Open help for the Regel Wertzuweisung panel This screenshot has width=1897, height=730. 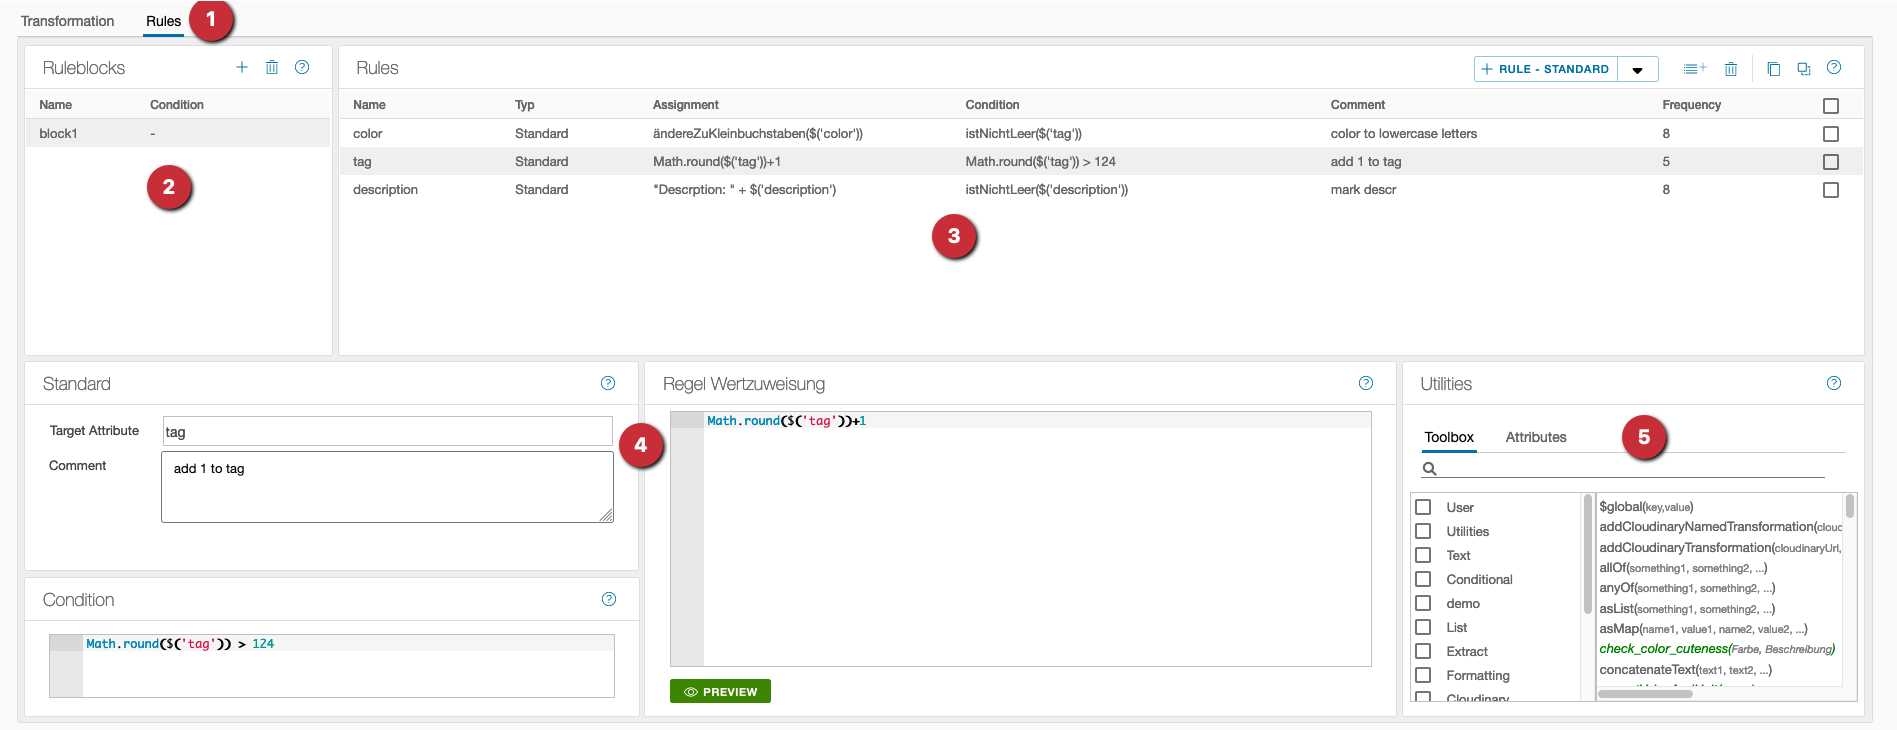tap(1366, 383)
